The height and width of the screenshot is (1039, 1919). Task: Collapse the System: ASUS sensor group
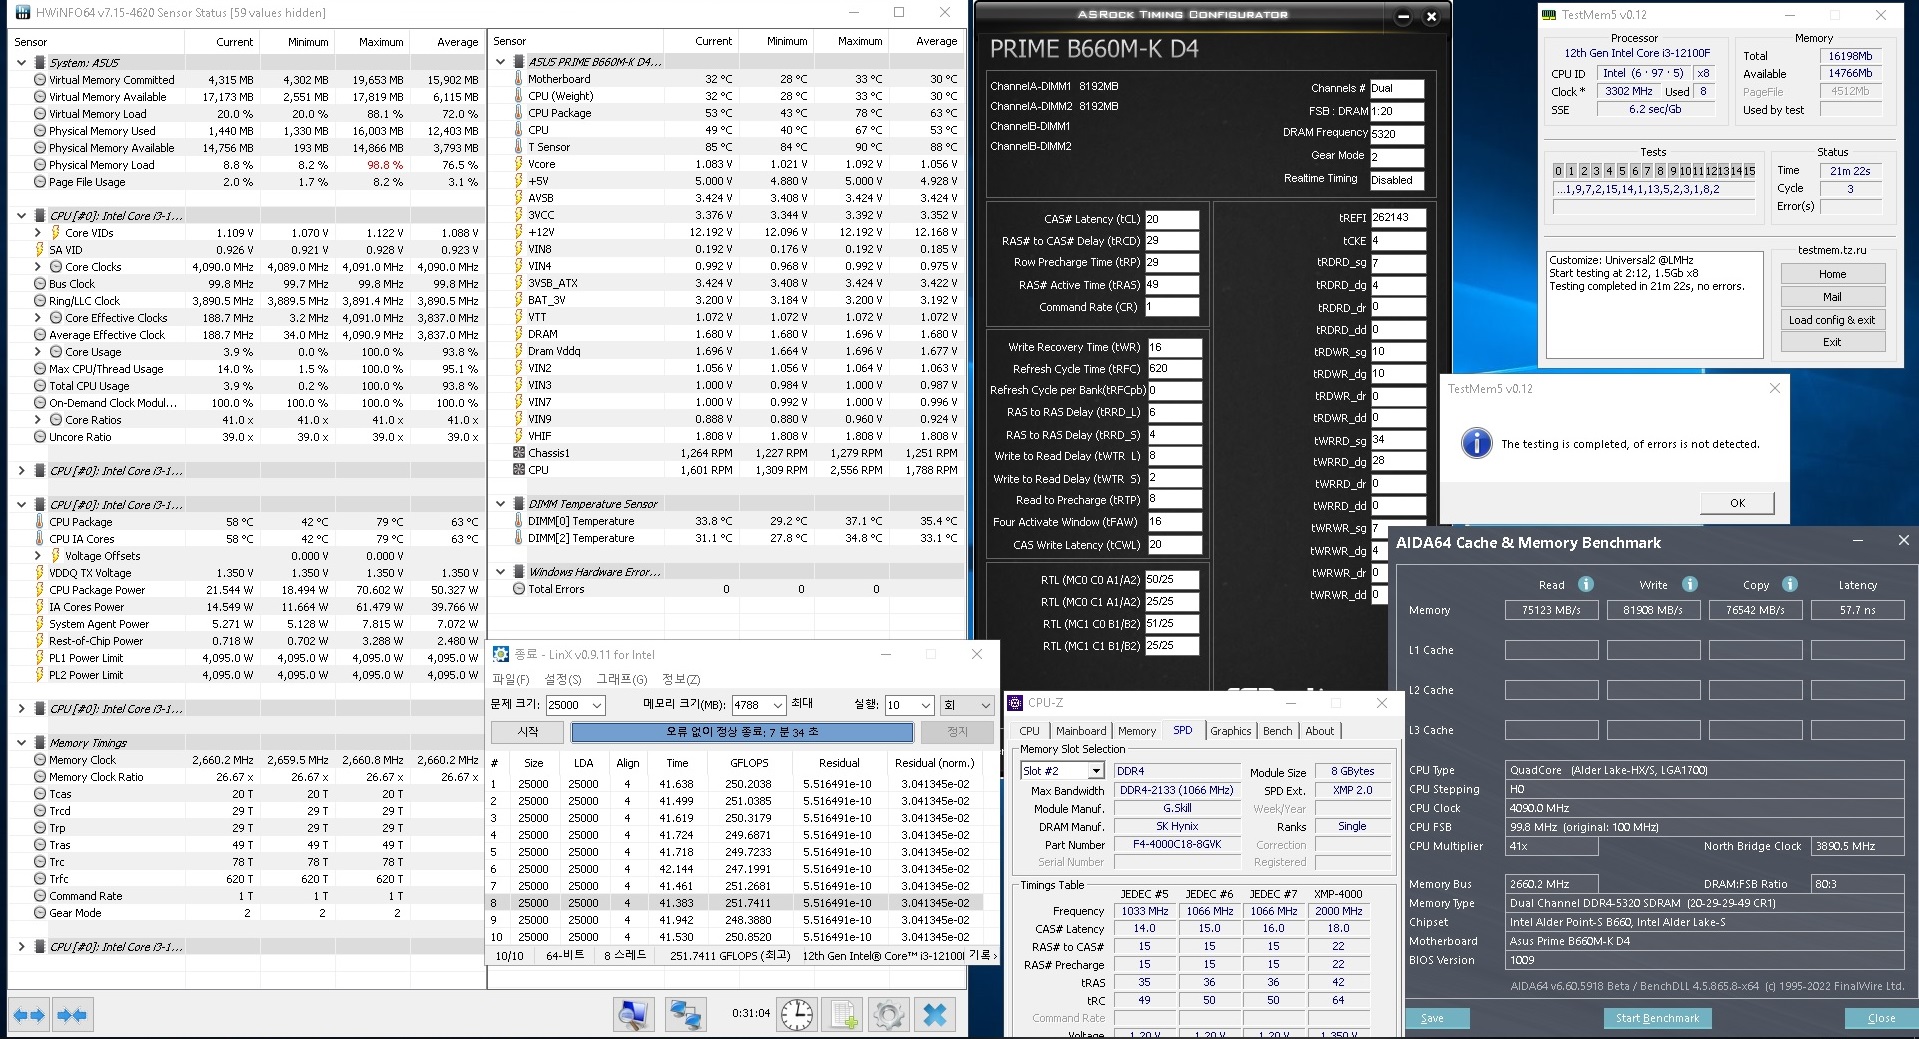22,62
